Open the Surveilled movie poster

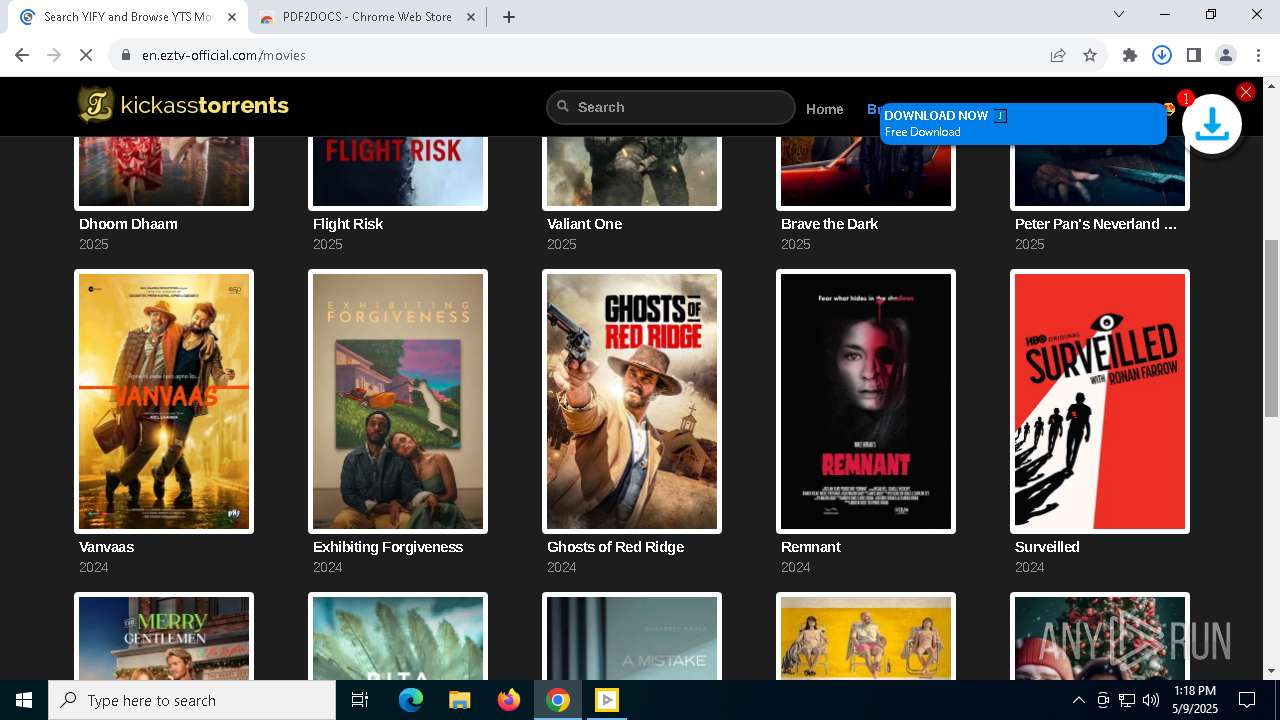click(x=1100, y=401)
